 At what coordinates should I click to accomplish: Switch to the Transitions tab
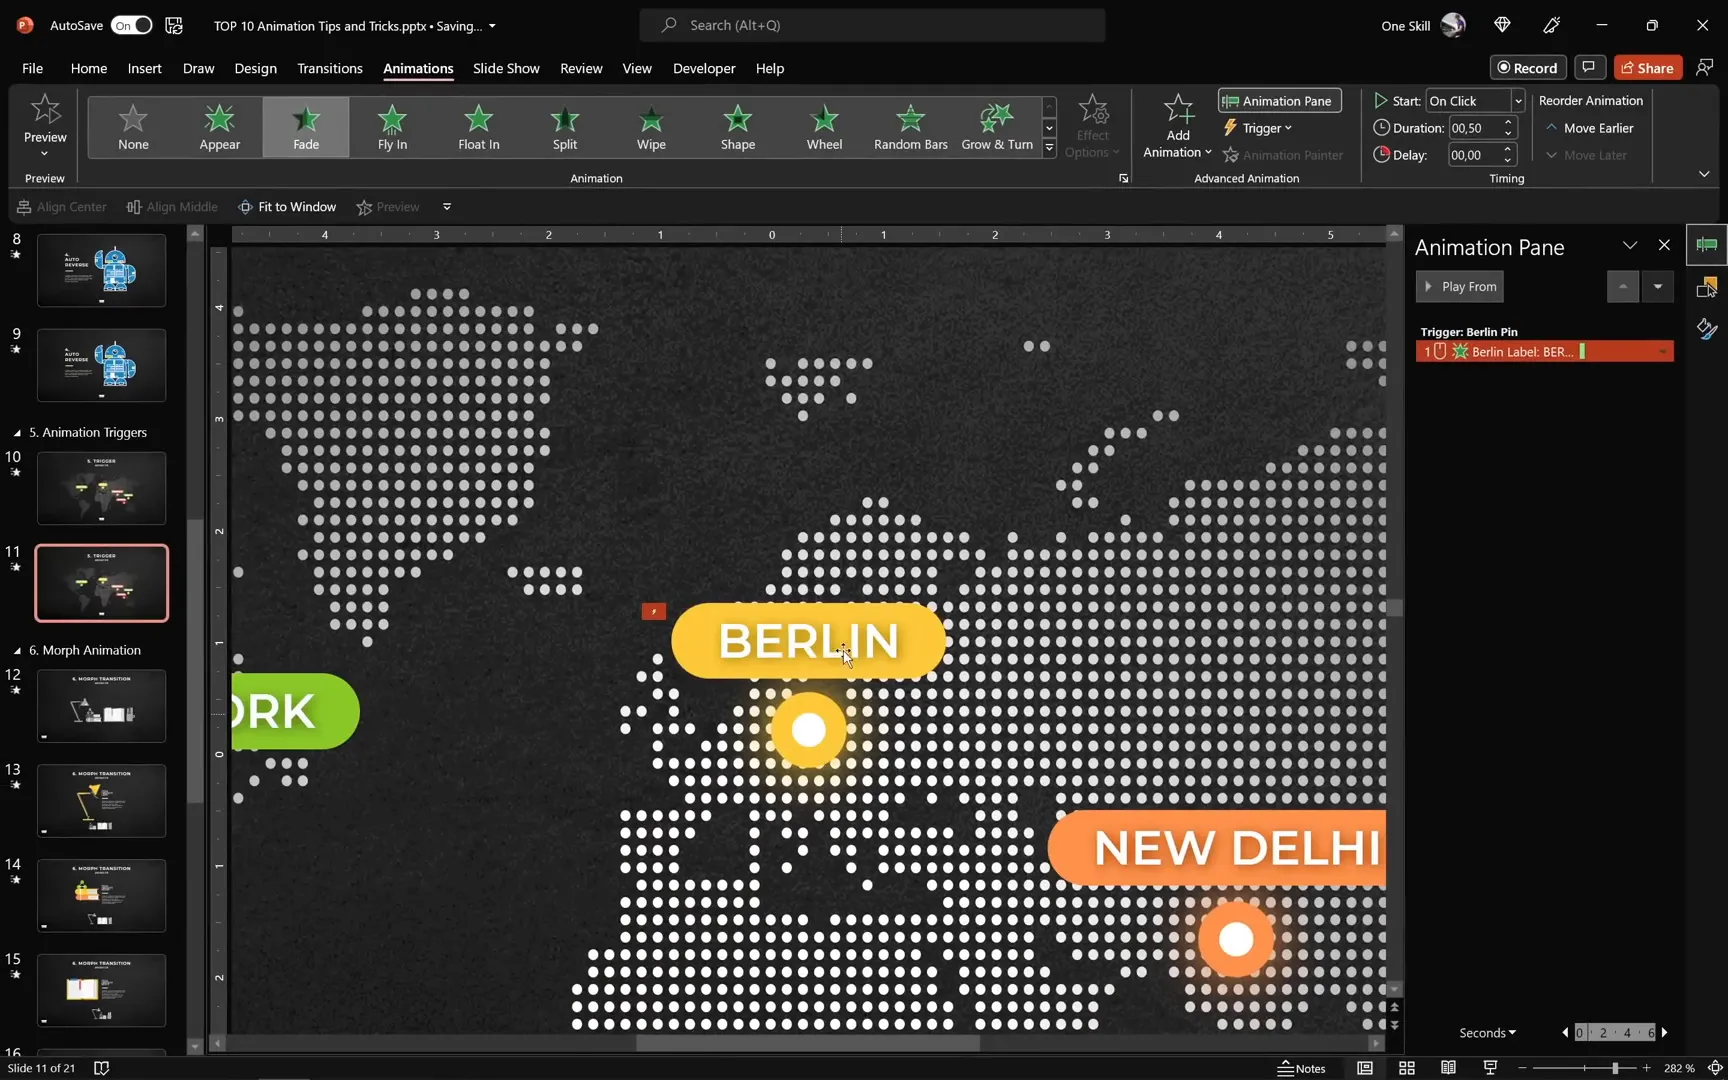(329, 68)
